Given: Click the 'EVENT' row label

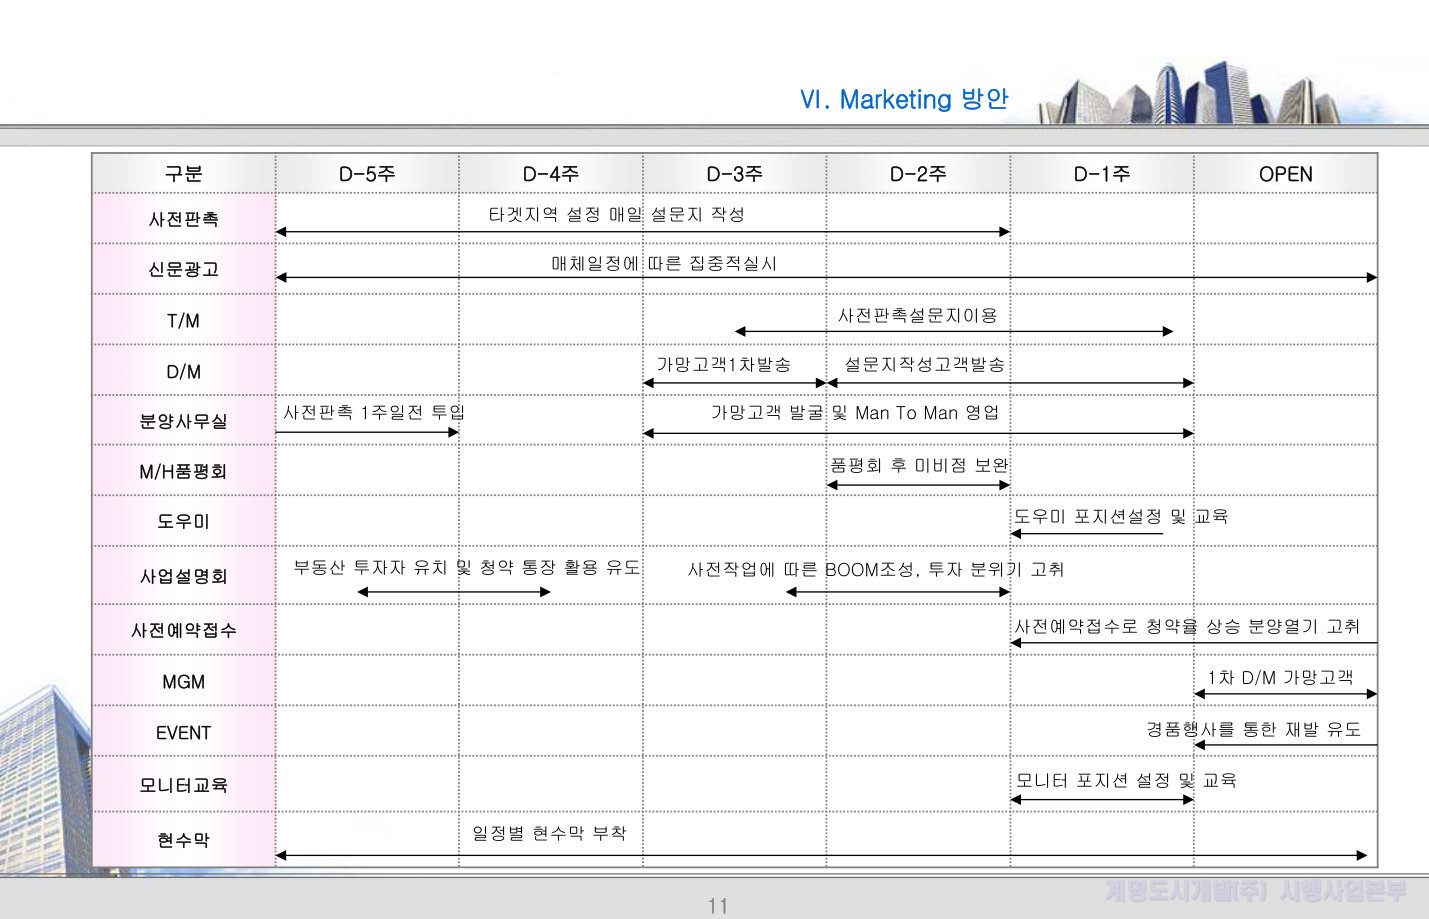Looking at the screenshot, I should click(x=184, y=733).
